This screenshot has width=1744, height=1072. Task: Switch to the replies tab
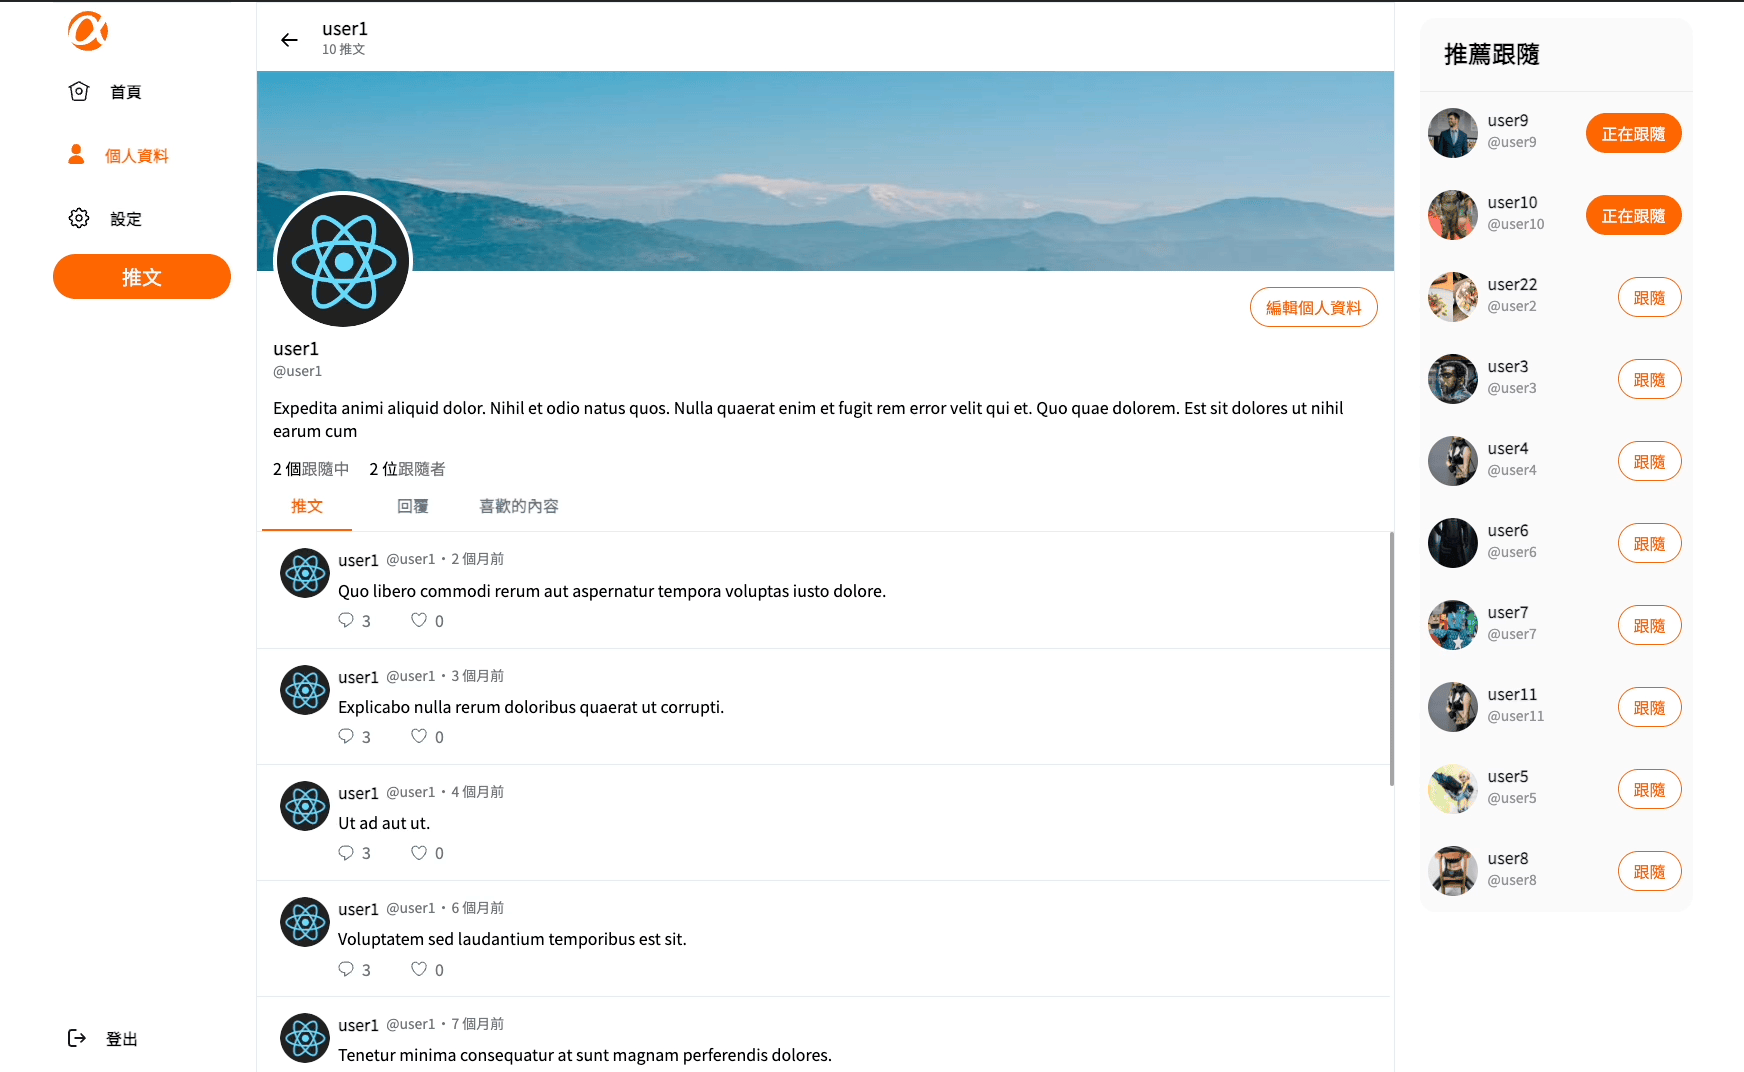[412, 506]
